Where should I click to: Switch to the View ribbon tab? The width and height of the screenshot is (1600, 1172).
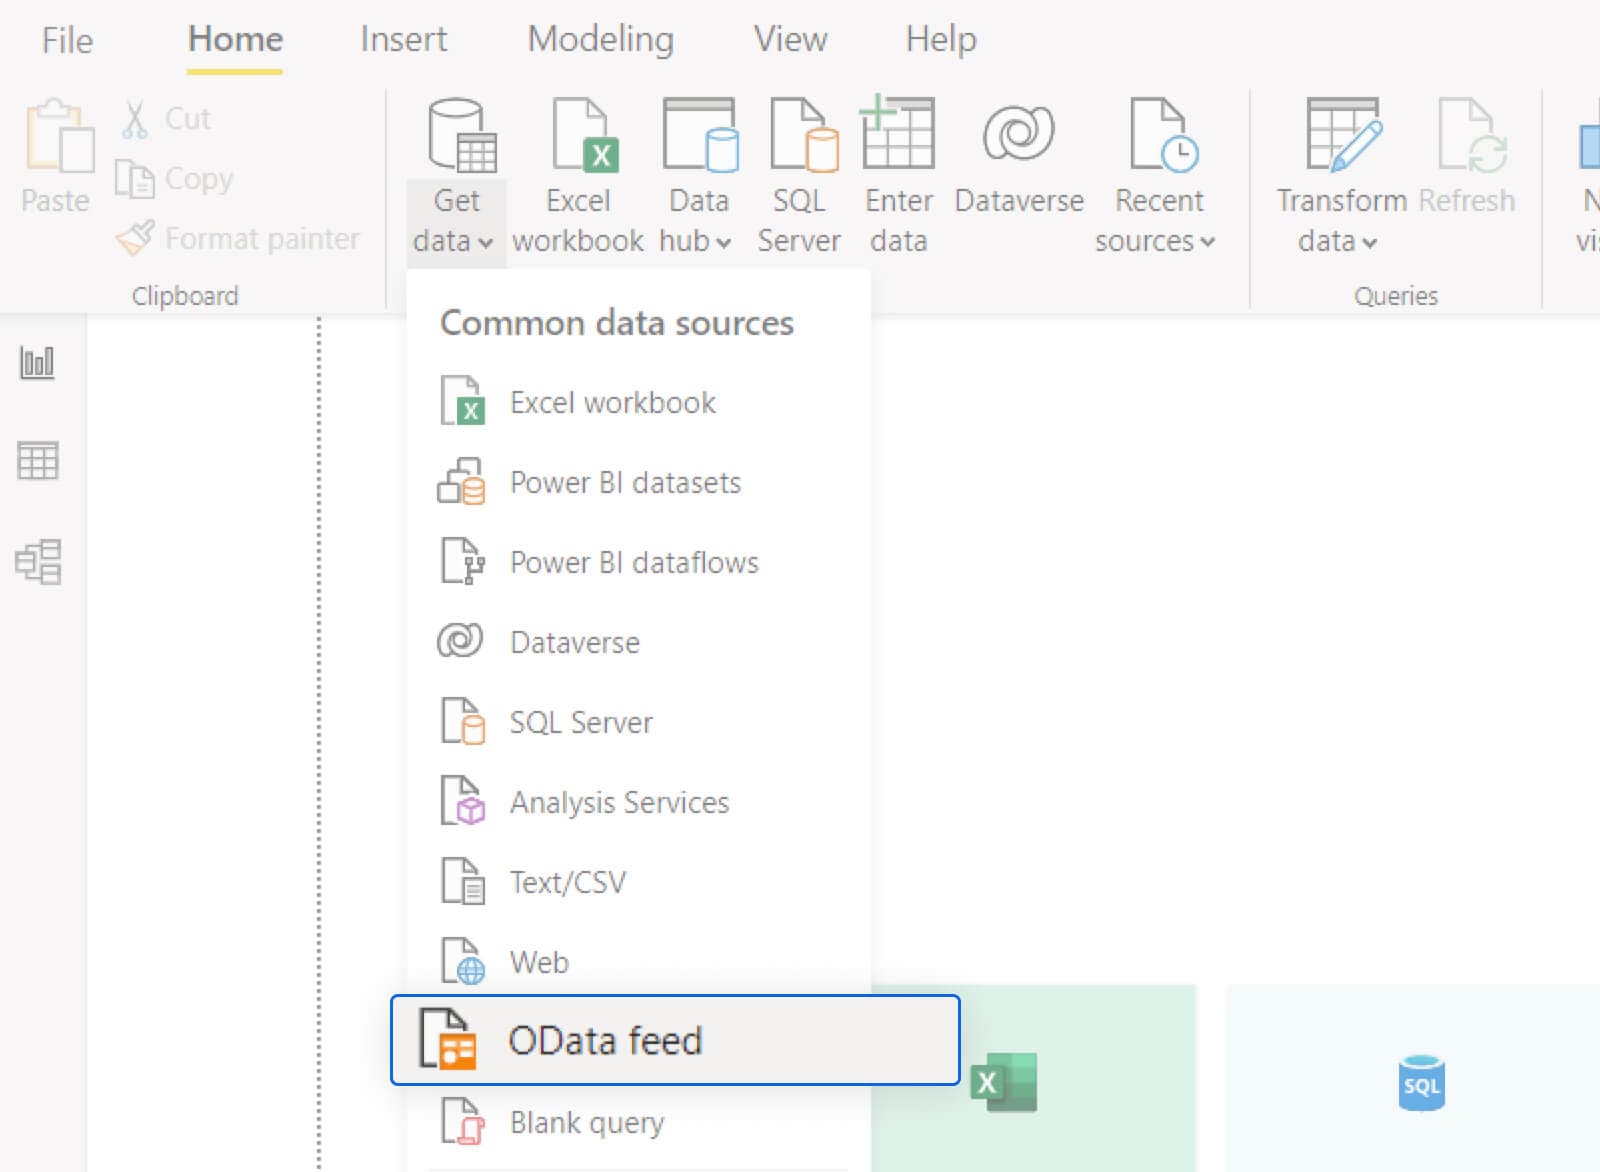click(x=790, y=39)
